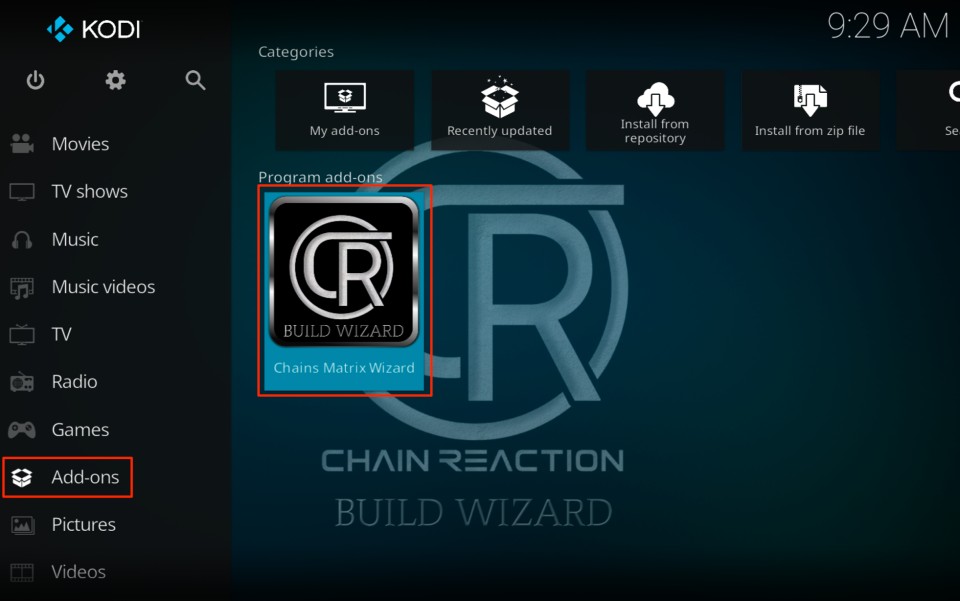Go to TV shows section

point(90,192)
